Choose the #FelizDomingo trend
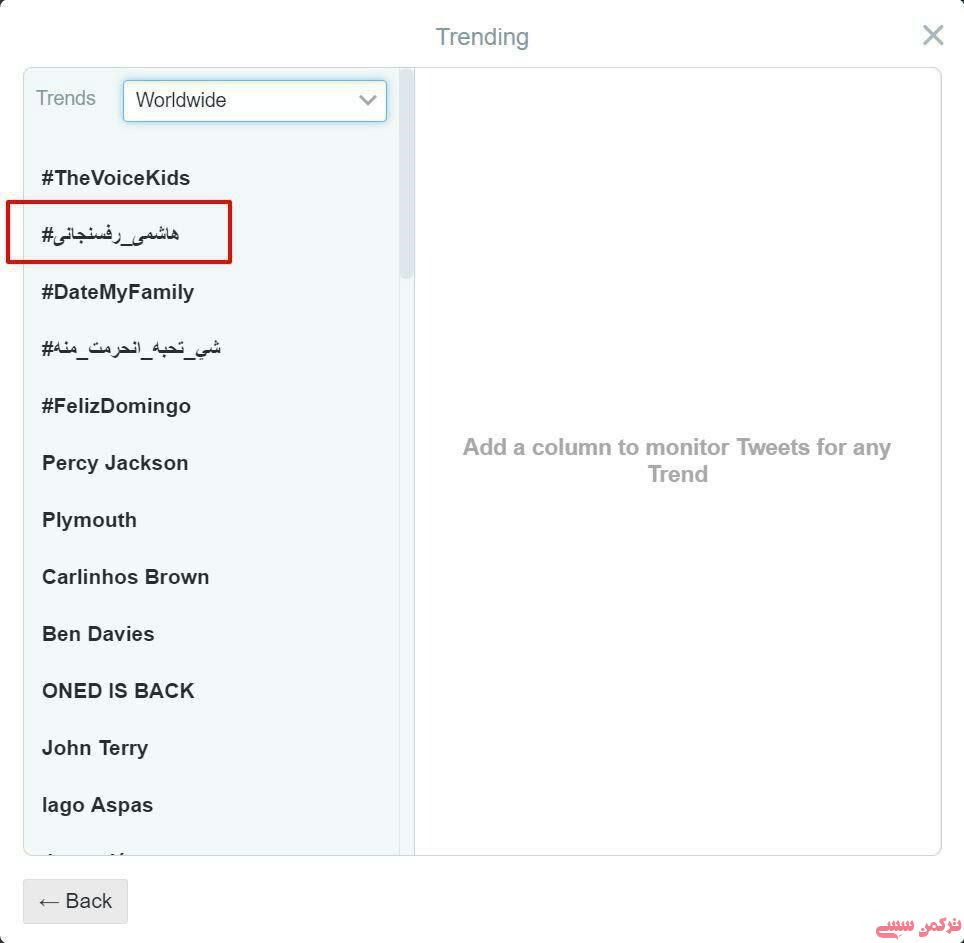The height and width of the screenshot is (943, 964). [116, 406]
